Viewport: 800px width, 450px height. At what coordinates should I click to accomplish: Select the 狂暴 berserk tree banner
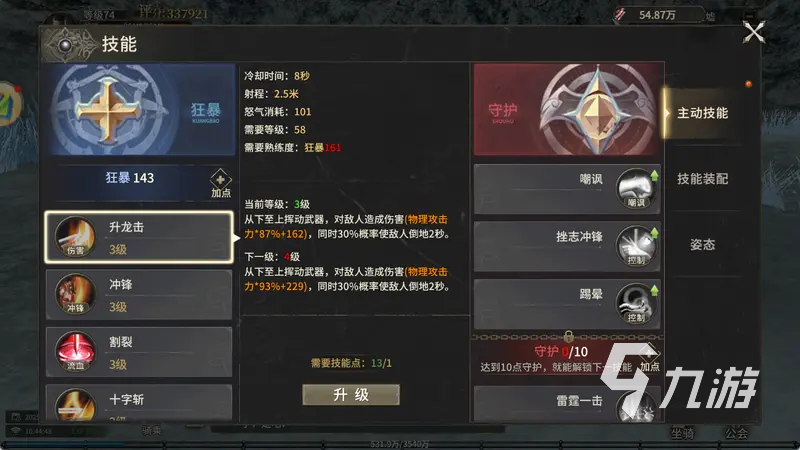pyautogui.click(x=140, y=109)
